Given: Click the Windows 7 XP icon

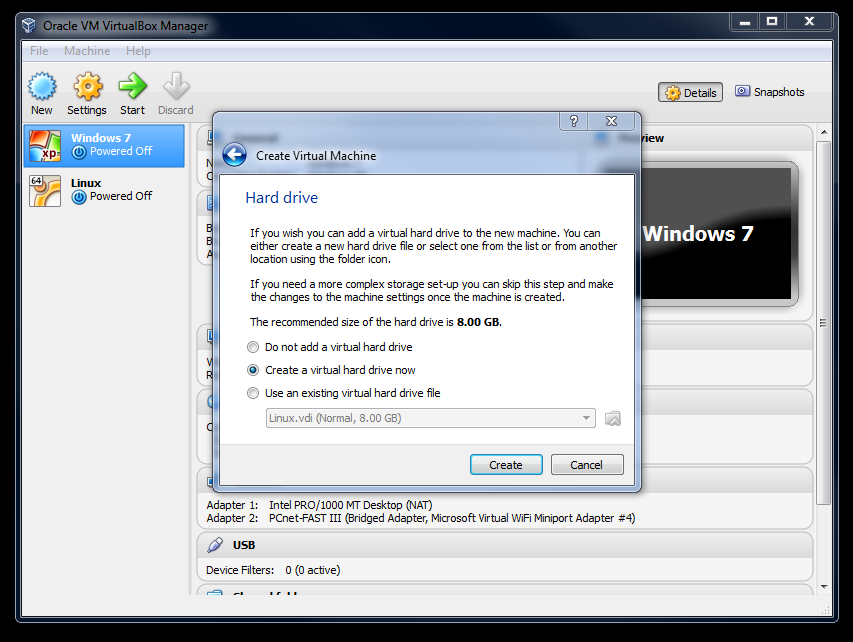Looking at the screenshot, I should click(x=45, y=146).
